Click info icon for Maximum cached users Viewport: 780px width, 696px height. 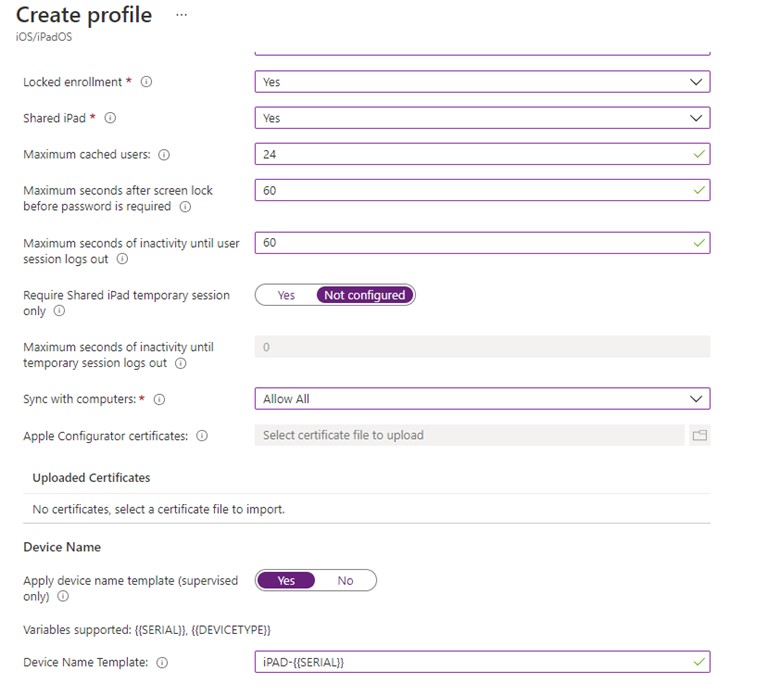click(x=164, y=155)
